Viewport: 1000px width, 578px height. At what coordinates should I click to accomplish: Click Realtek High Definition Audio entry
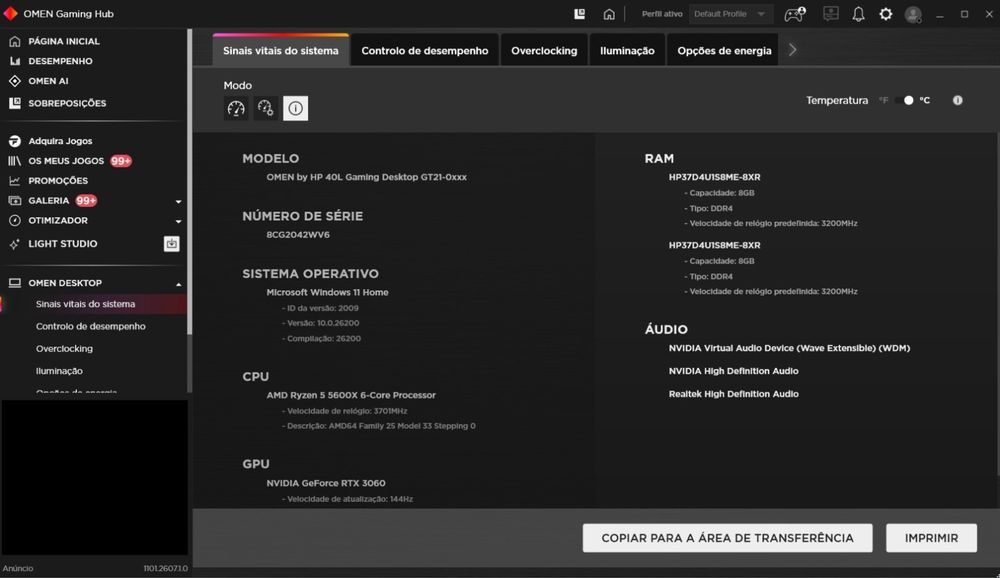click(733, 394)
